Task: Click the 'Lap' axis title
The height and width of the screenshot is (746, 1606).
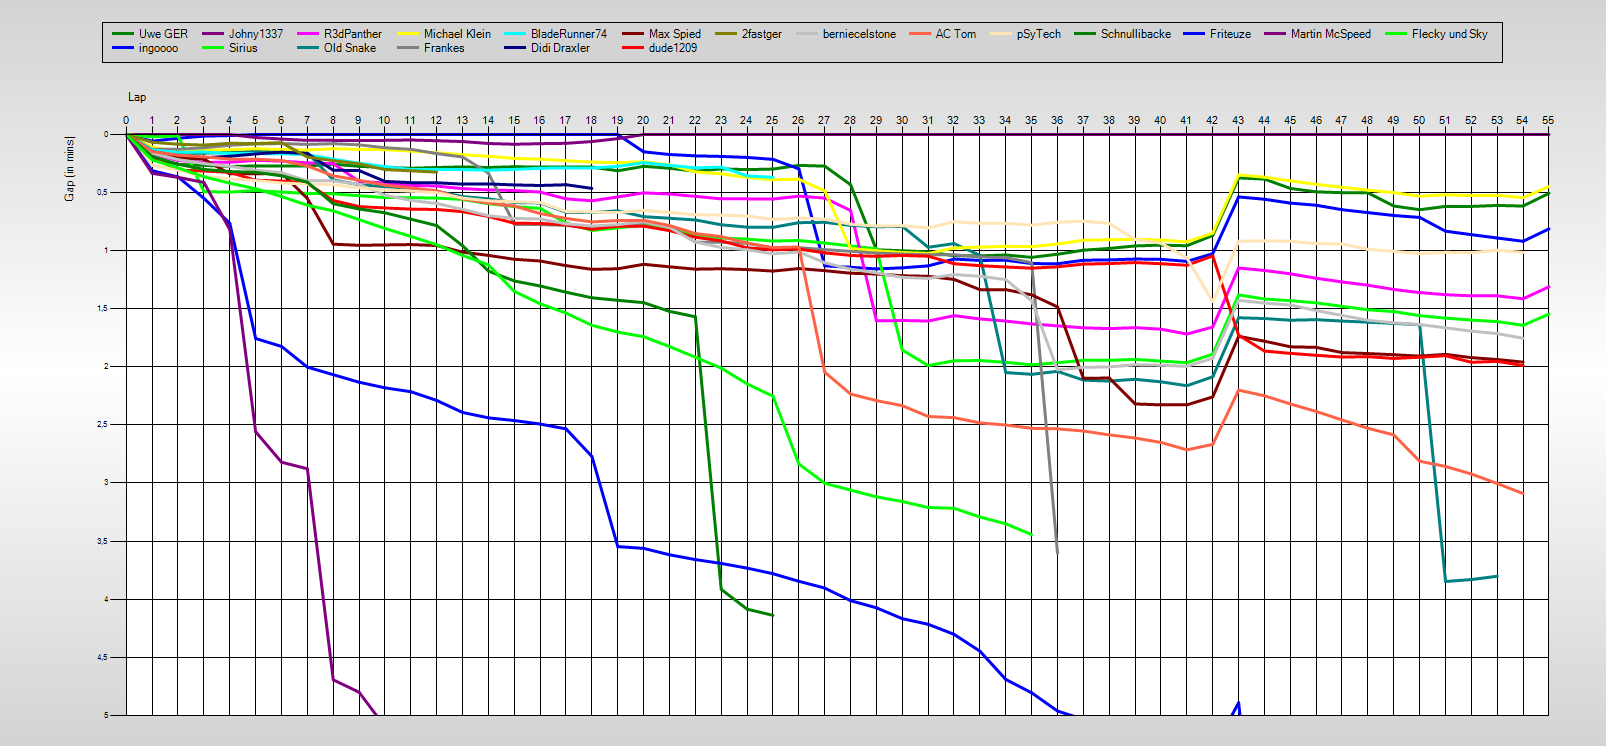Action: pos(137,97)
